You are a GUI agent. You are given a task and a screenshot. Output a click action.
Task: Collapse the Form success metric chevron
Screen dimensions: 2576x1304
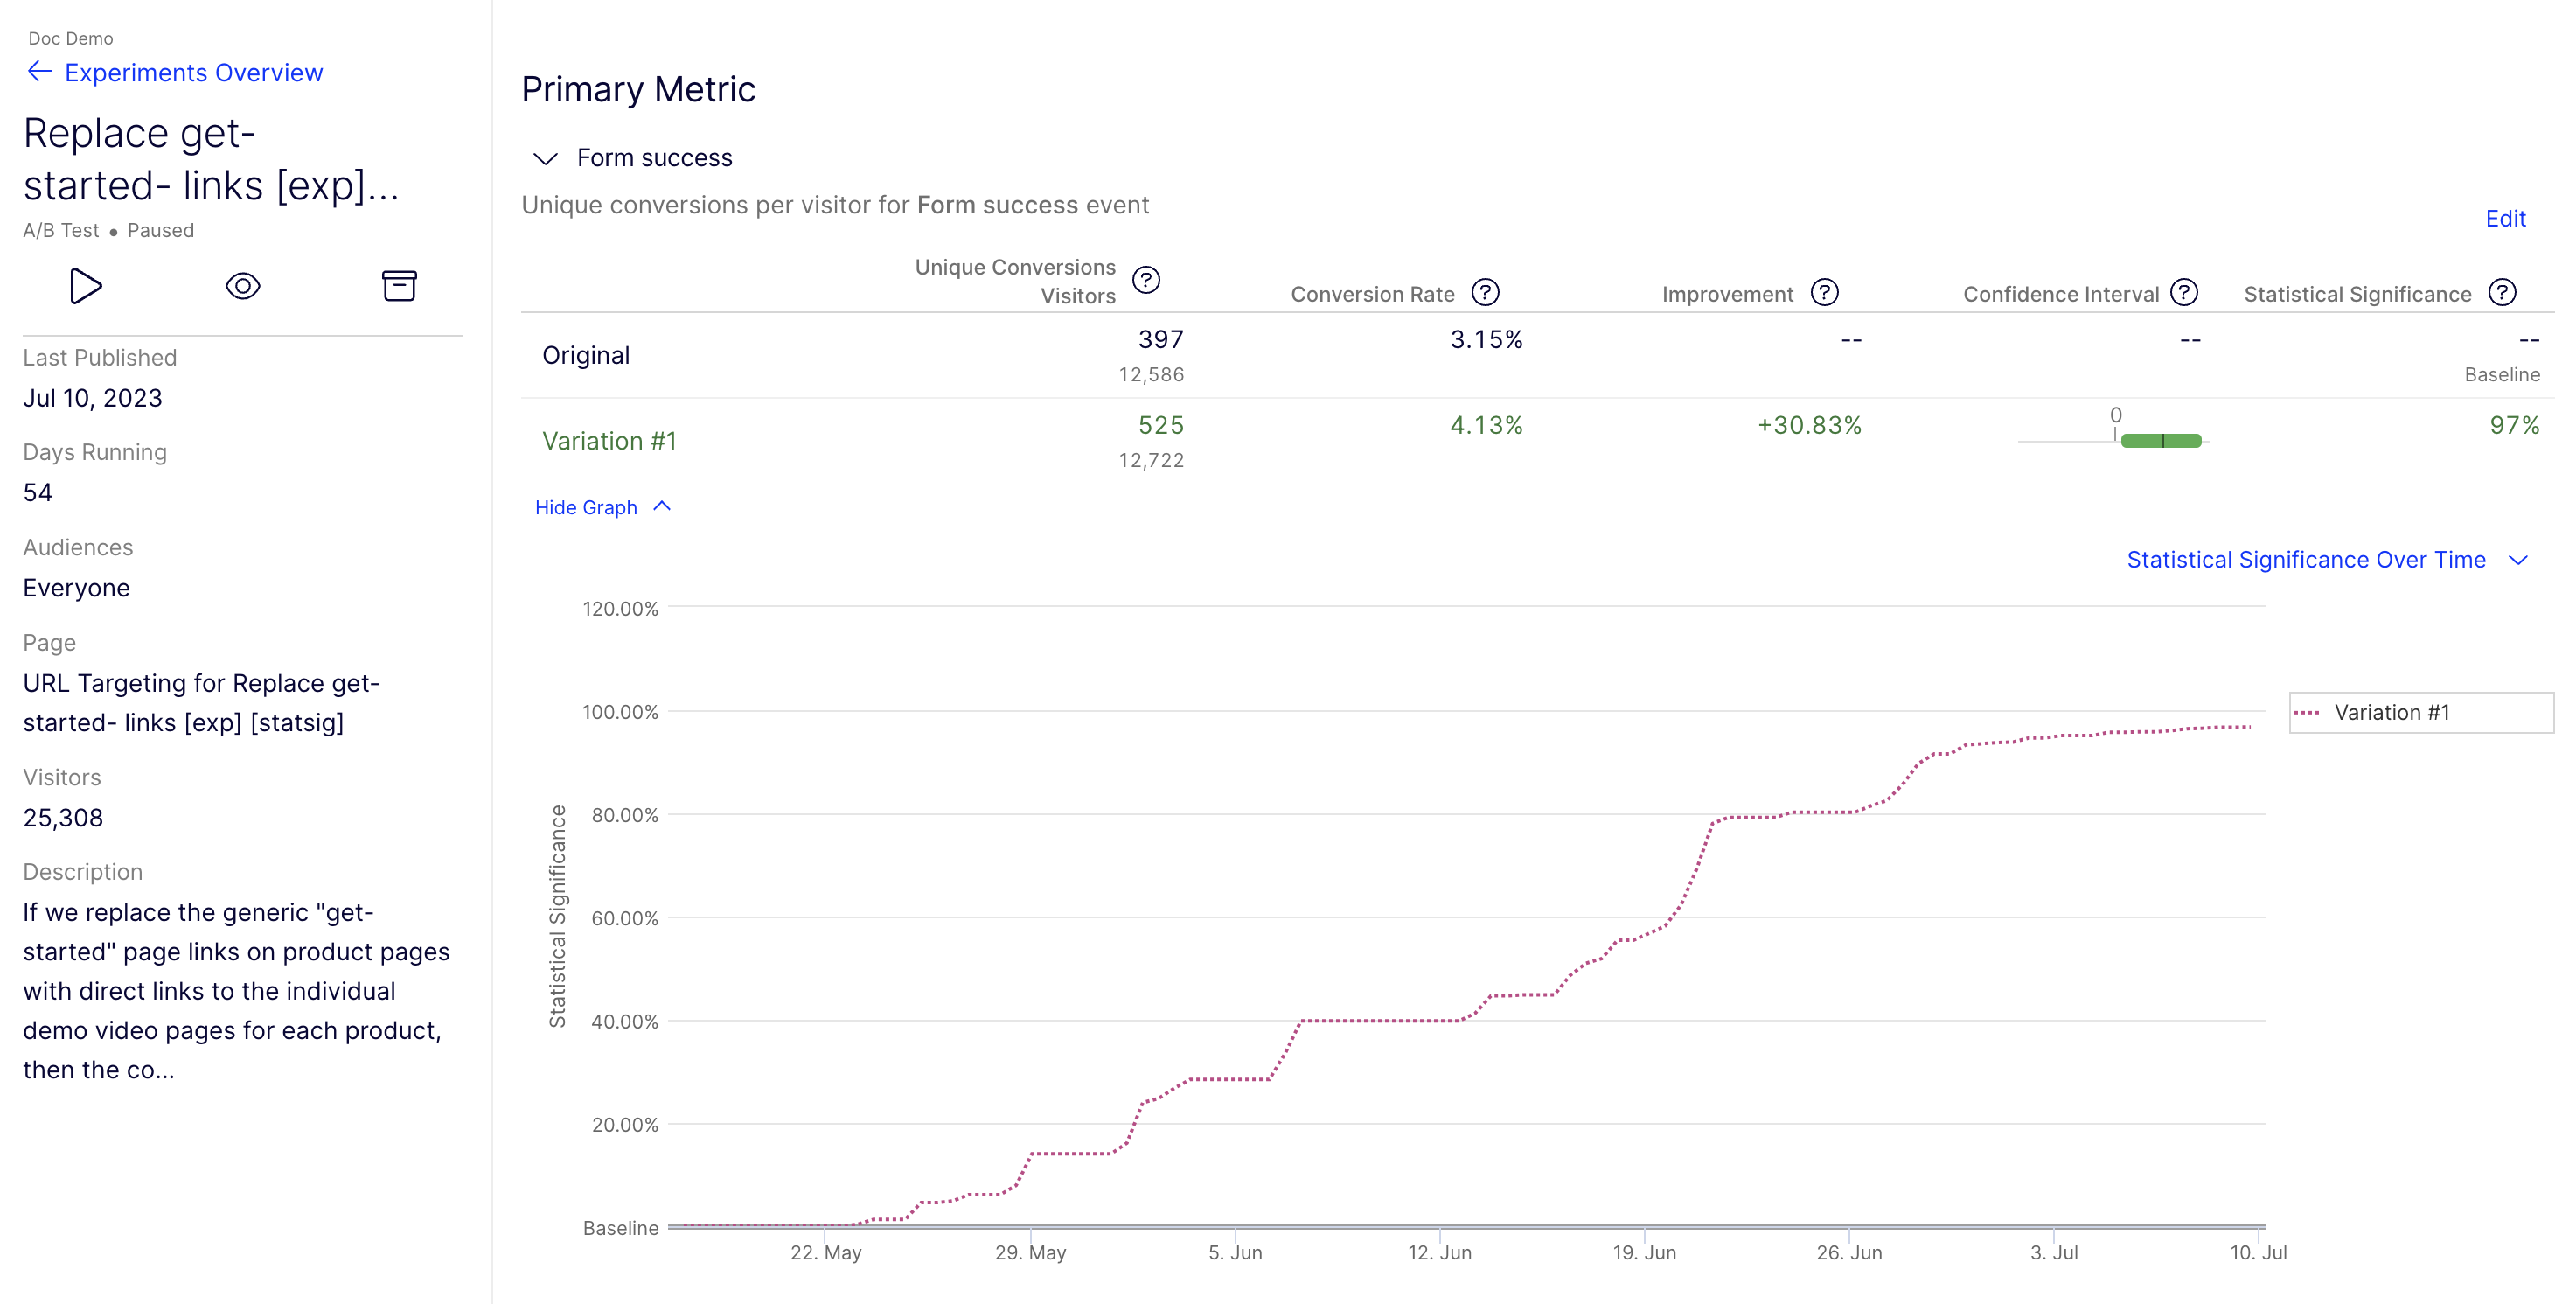(545, 159)
